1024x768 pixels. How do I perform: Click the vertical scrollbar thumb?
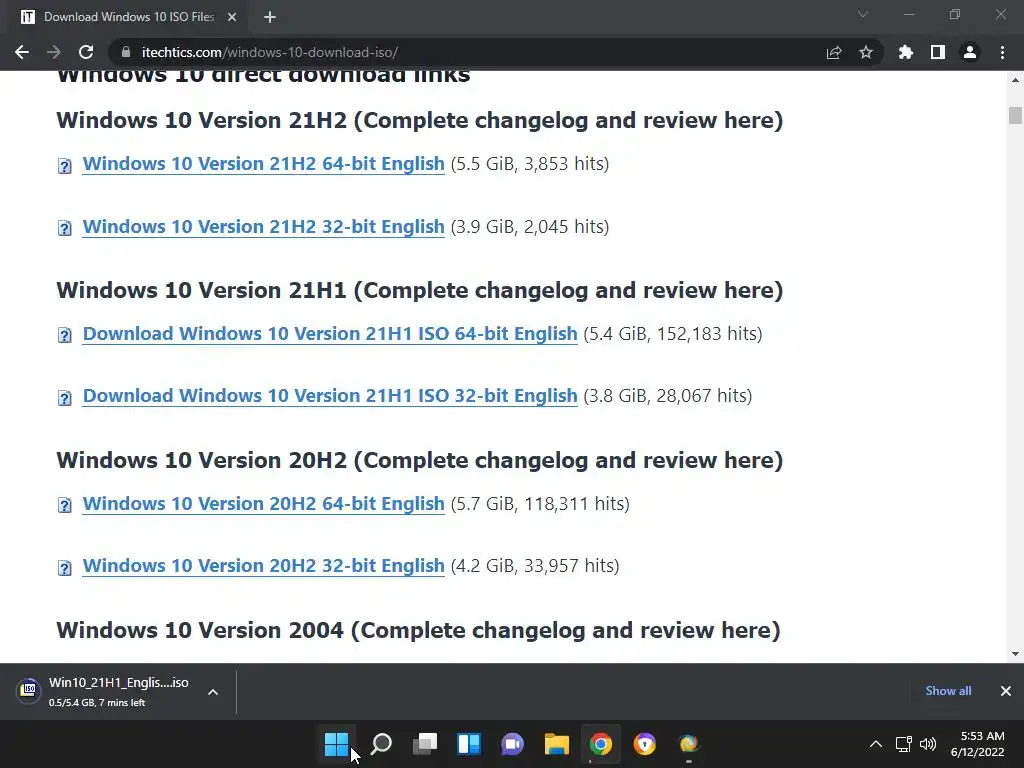pos(1015,115)
